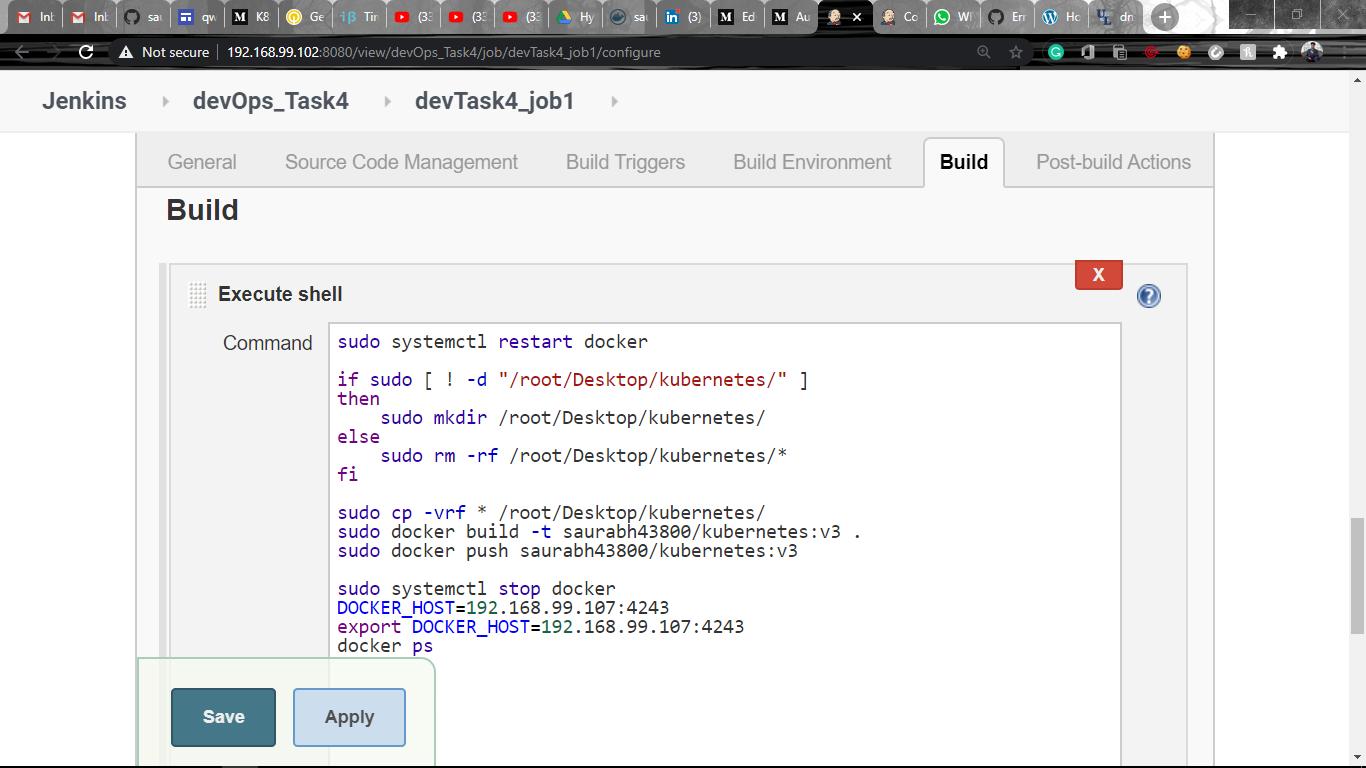Expand the breadcrumb arrow after devTask4_job1
The width and height of the screenshot is (1366, 768).
coord(613,100)
